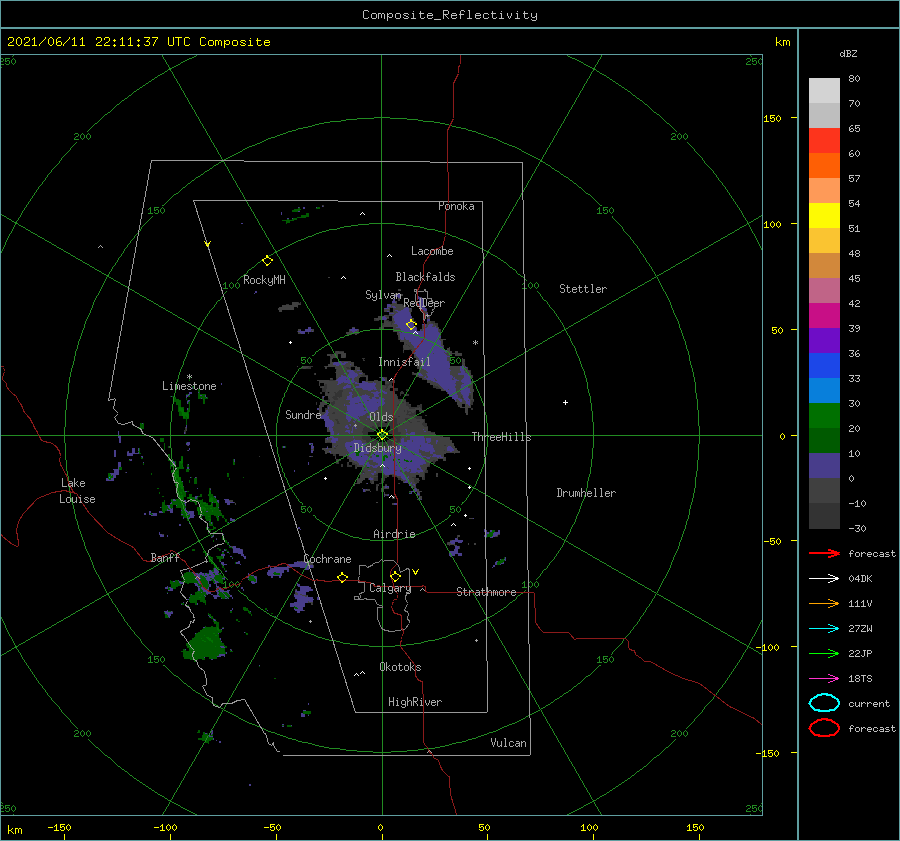900x841 pixels.
Task: Click the RockyMH label
Action: (x=264, y=280)
